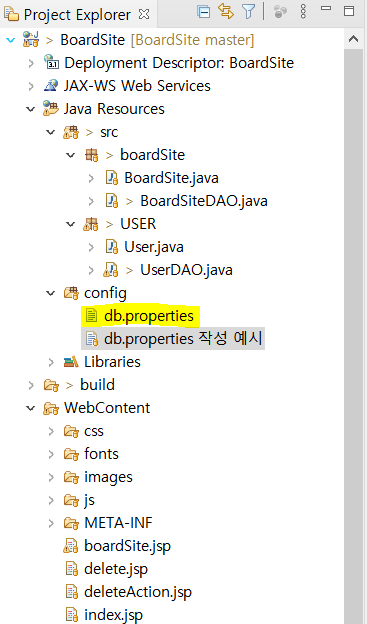The width and height of the screenshot is (367, 624).
Task: Click the Deployment Descriptor icon
Action: coord(51,62)
